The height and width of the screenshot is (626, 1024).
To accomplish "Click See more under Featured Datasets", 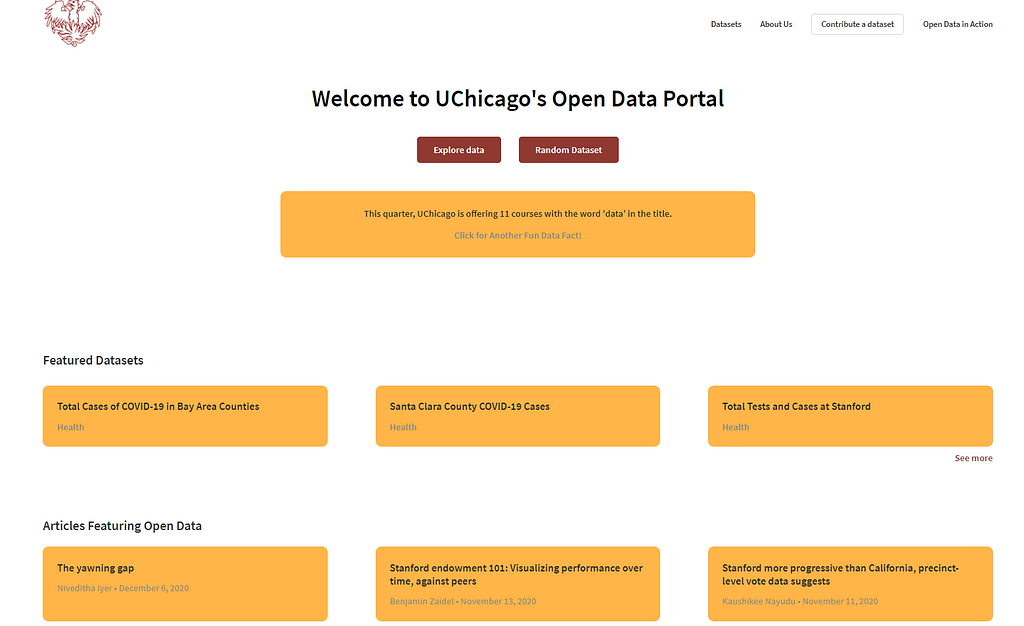I will click(x=973, y=458).
